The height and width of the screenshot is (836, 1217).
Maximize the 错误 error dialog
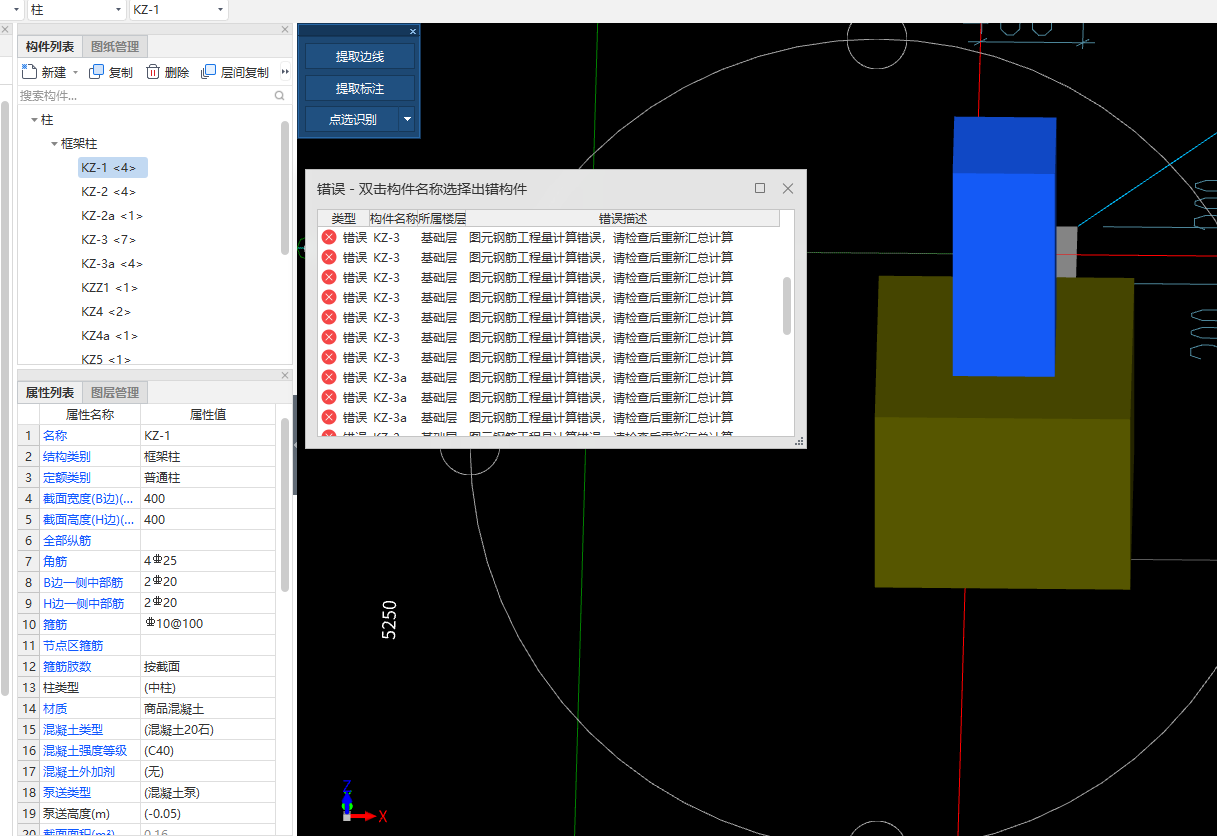(x=760, y=188)
